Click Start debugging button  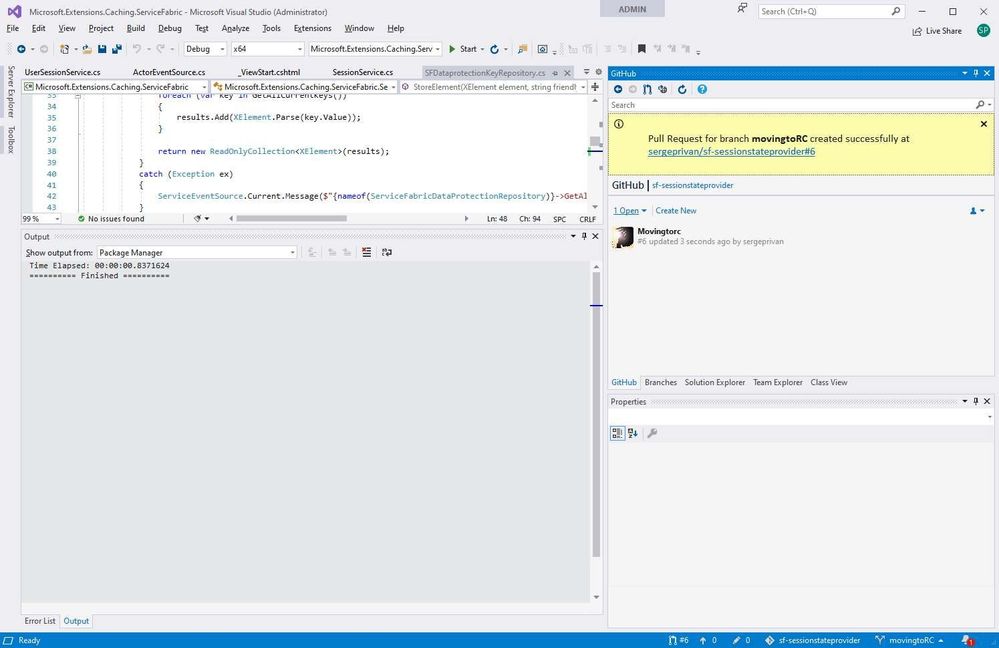(463, 49)
